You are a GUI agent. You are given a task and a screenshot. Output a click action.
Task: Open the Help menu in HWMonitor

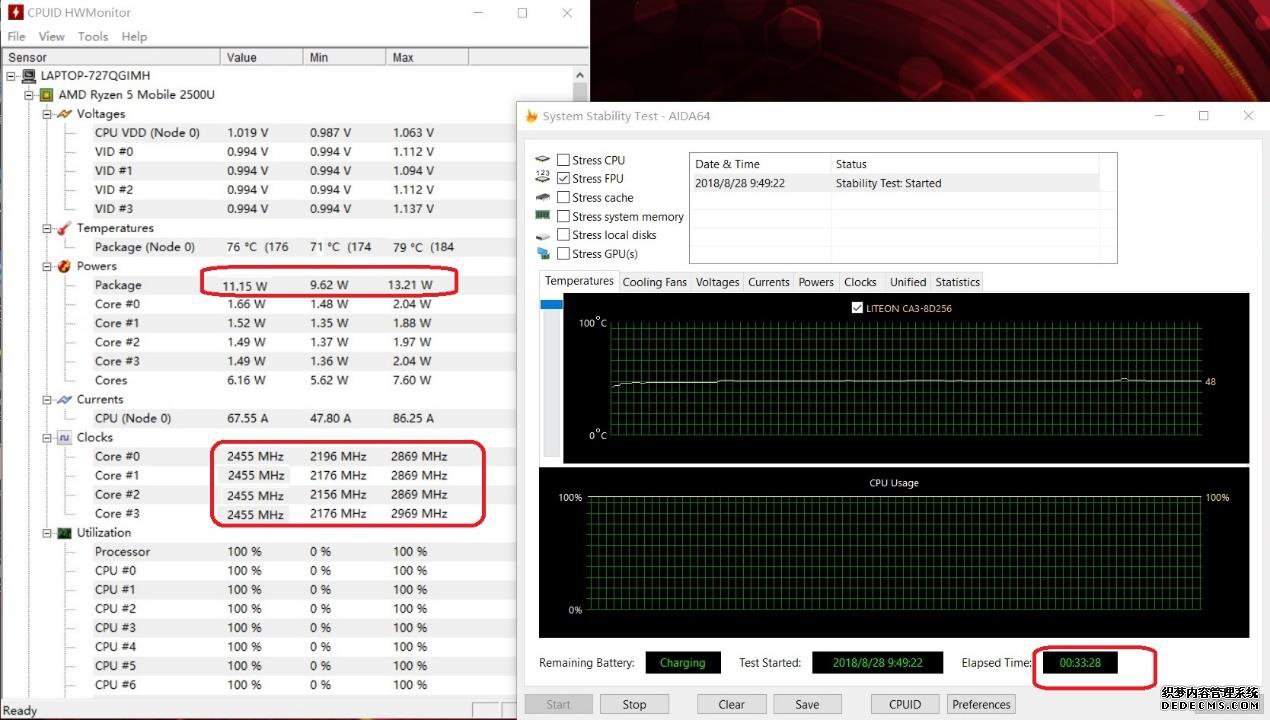point(134,37)
